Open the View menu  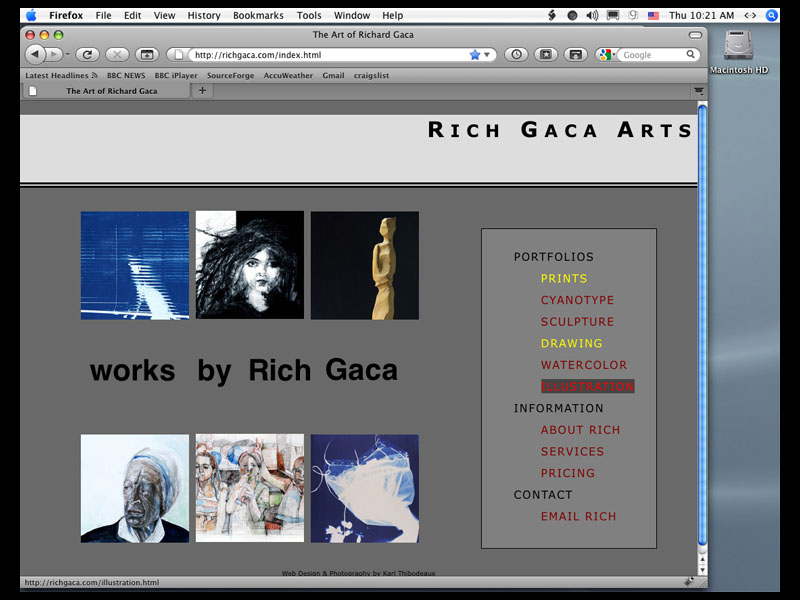(164, 15)
